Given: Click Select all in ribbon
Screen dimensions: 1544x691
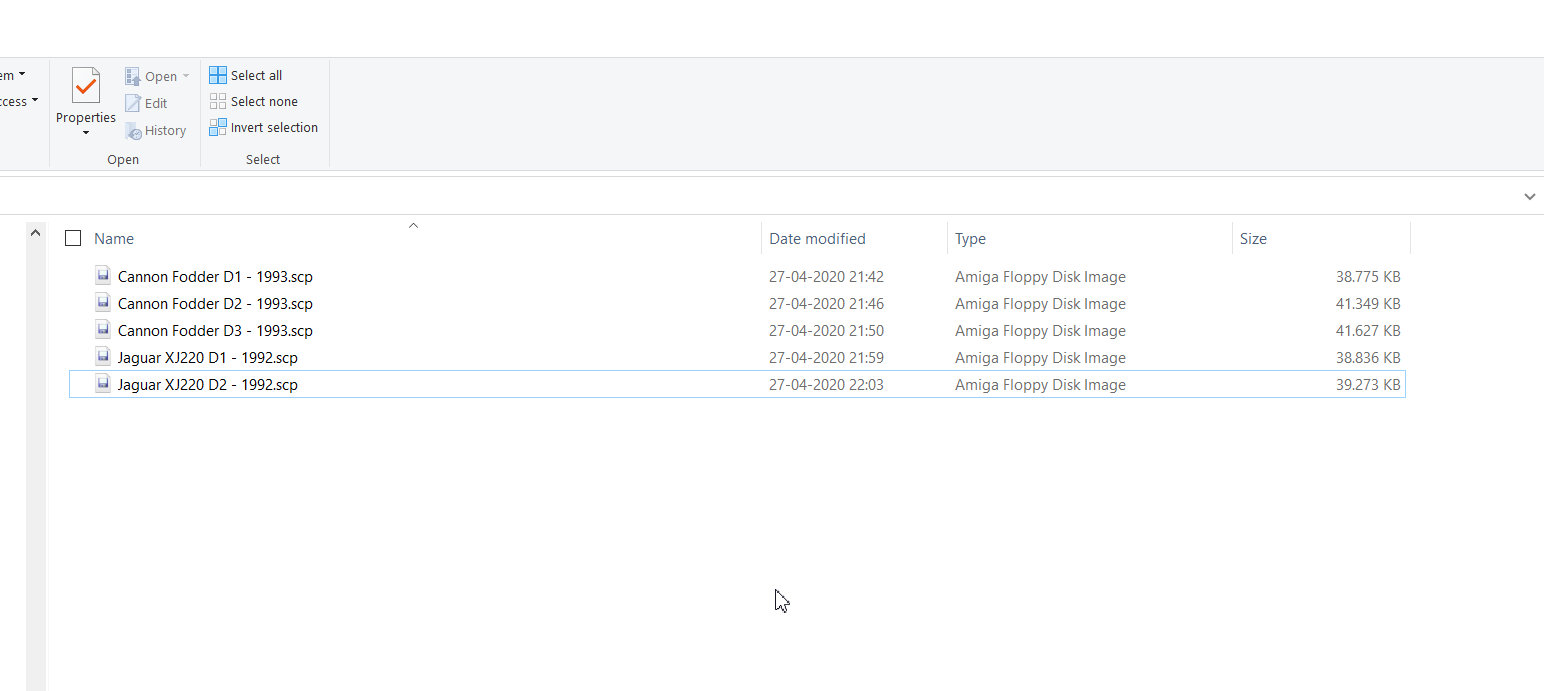Looking at the screenshot, I should click(246, 75).
